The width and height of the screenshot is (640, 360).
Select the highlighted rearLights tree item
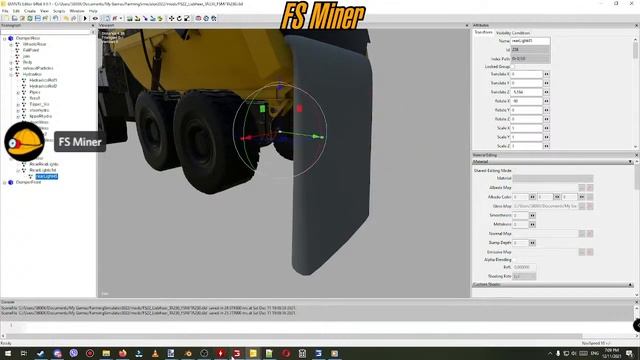[47, 176]
